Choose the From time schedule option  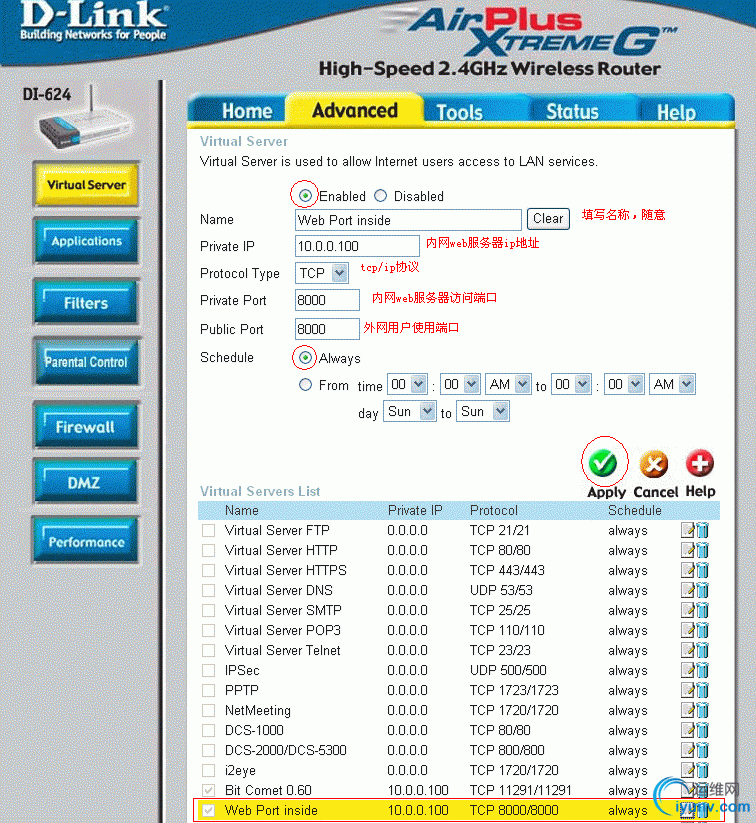coord(305,385)
